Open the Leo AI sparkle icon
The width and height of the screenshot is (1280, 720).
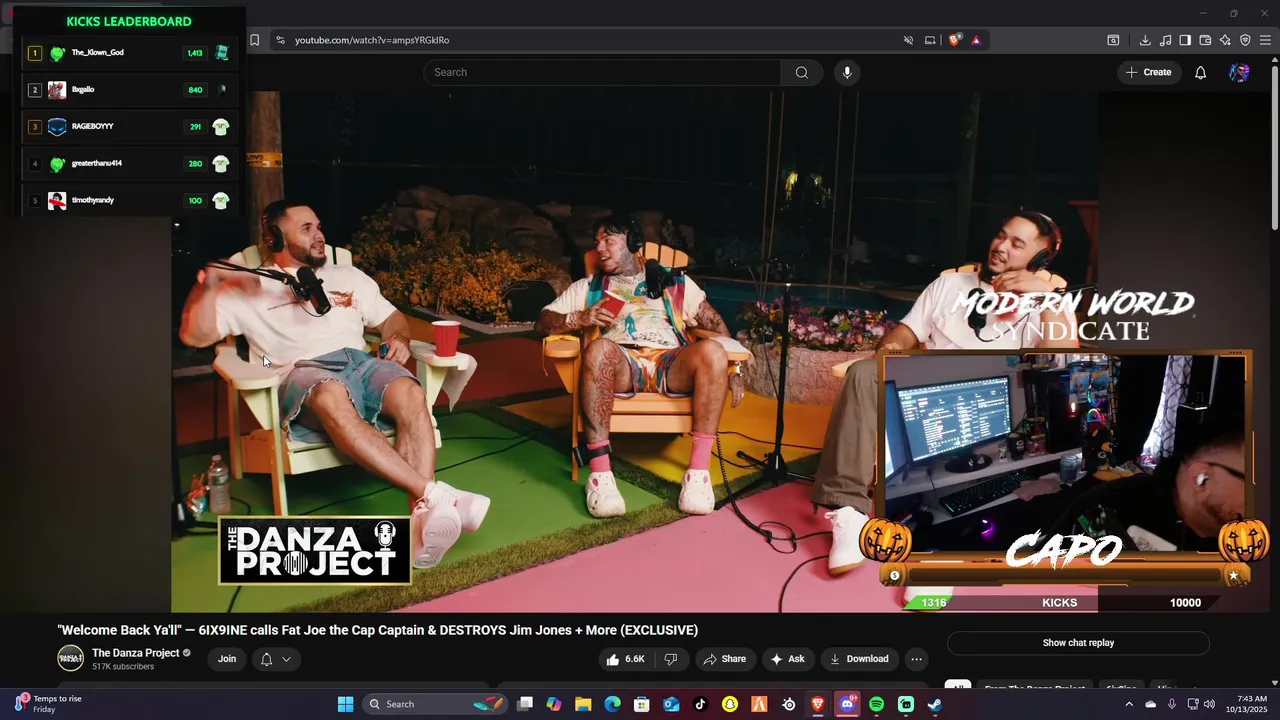(1225, 40)
